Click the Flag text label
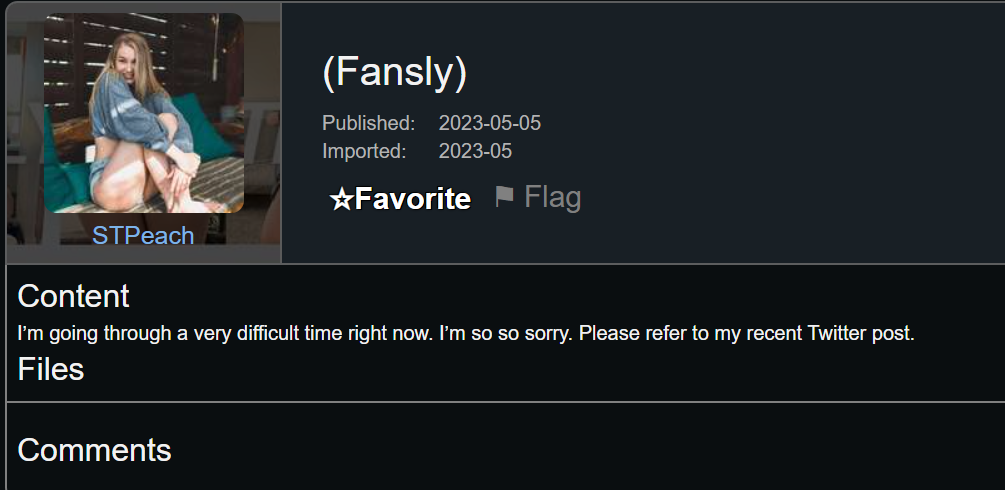The height and width of the screenshot is (490, 1005). [552, 197]
